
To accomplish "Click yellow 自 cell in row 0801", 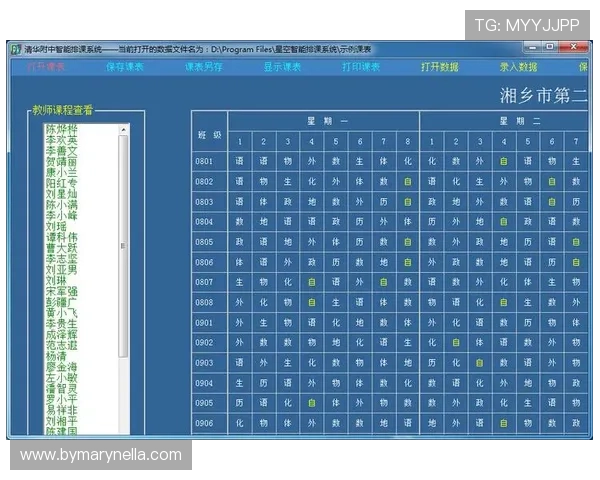I will point(504,161).
